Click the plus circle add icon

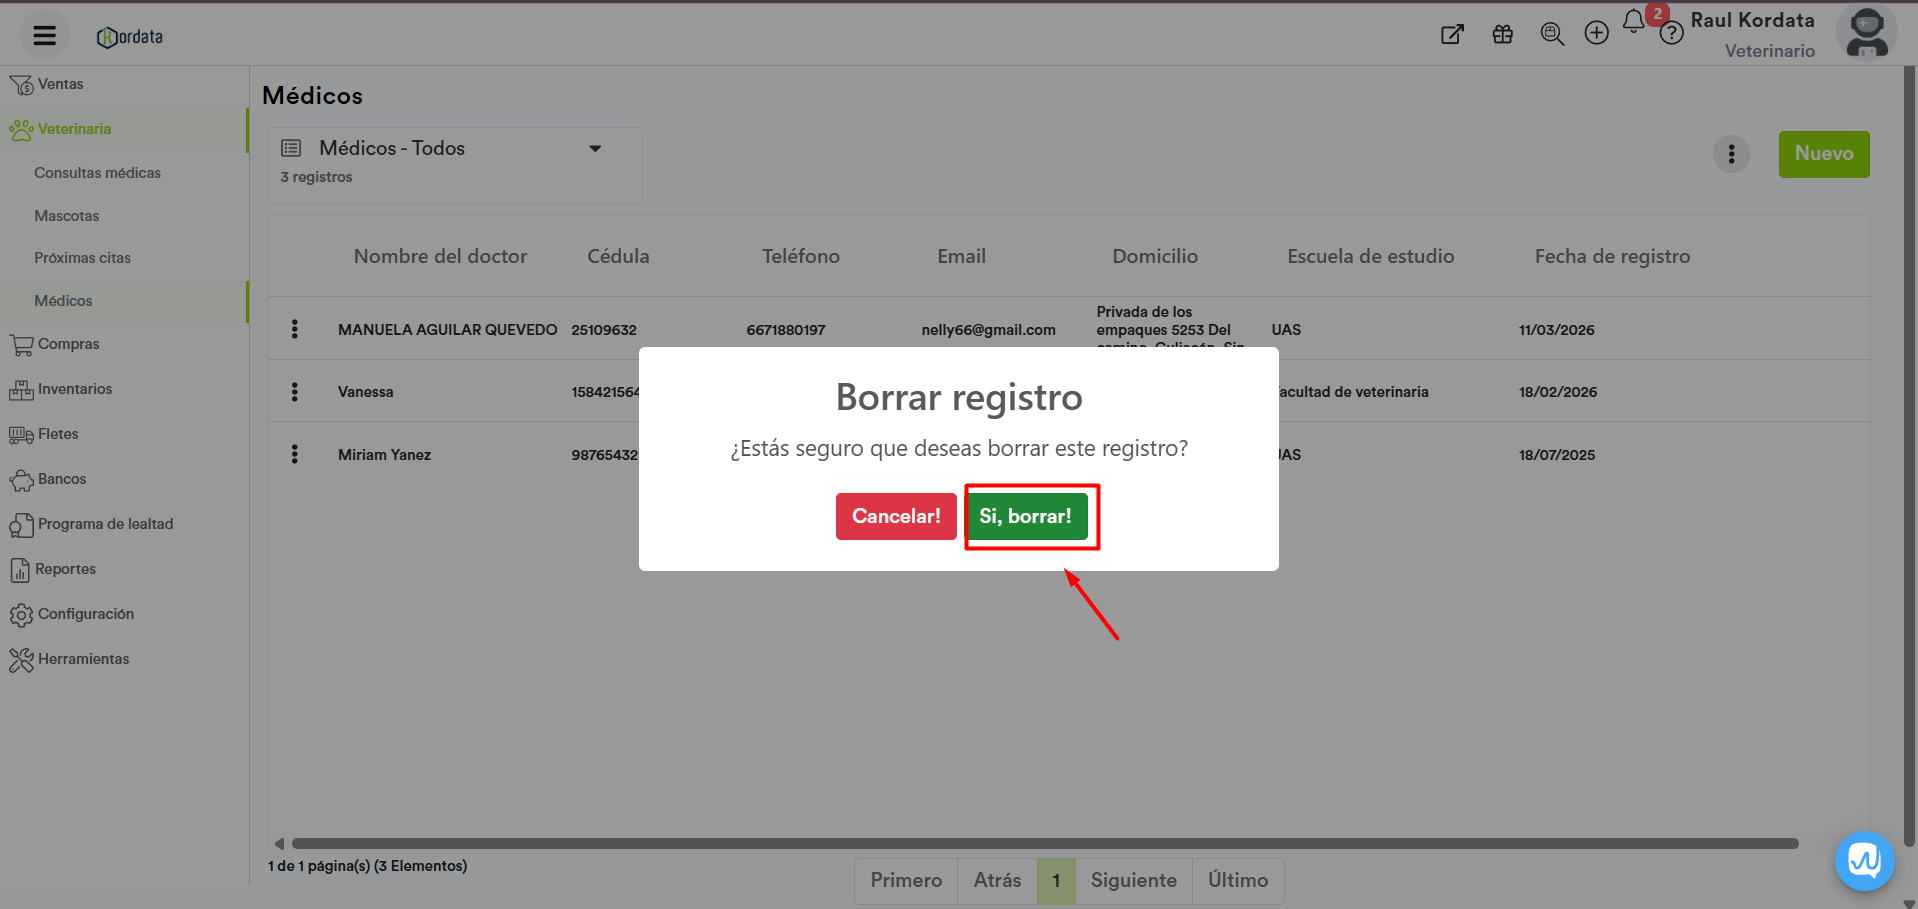click(x=1596, y=34)
